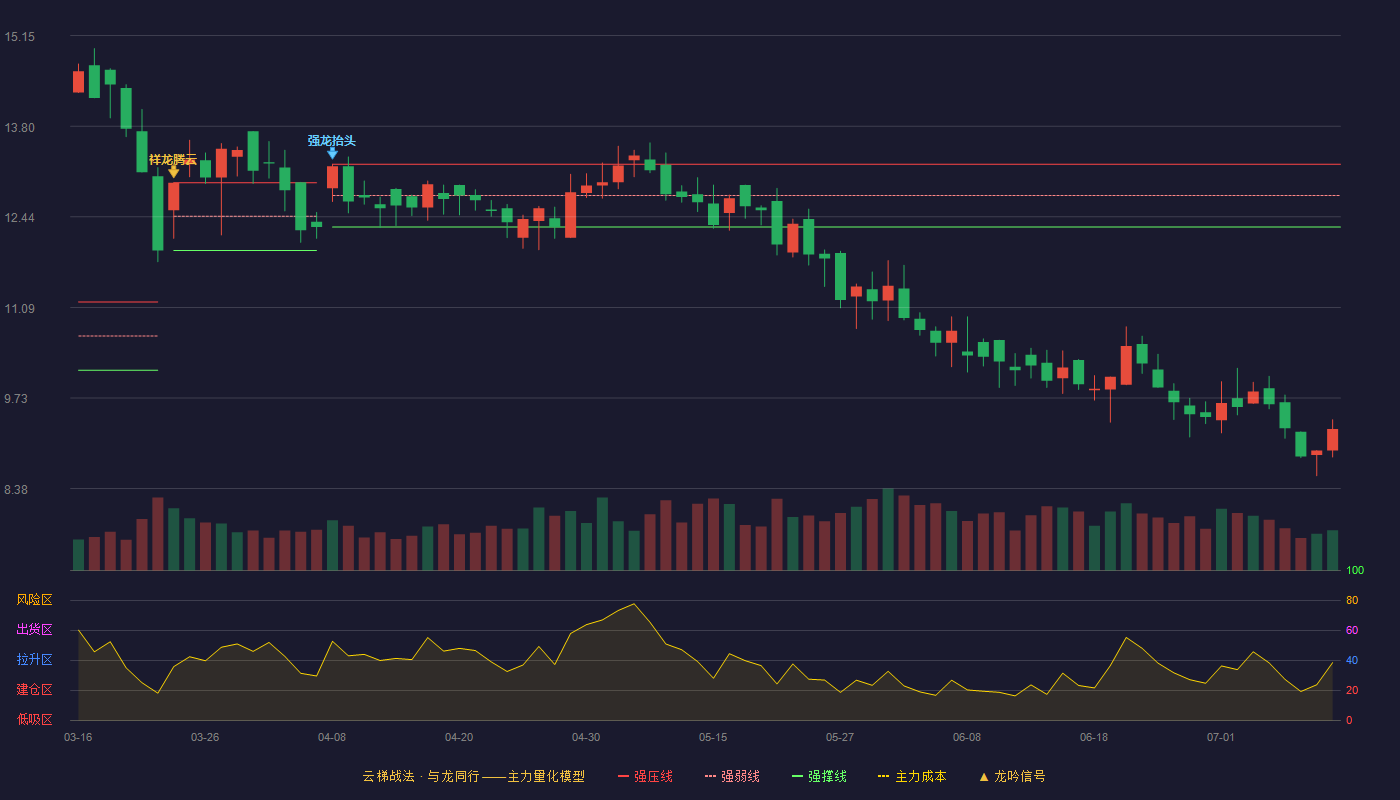This screenshot has width=1400, height=800.
Task: Toggle the yellow dashed 主力成本 legend icon
Action: (883, 776)
